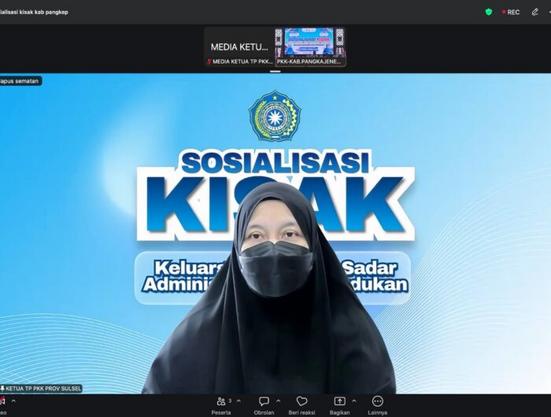Select the MEDIA KETUA TP PKK participant tile

click(x=239, y=47)
